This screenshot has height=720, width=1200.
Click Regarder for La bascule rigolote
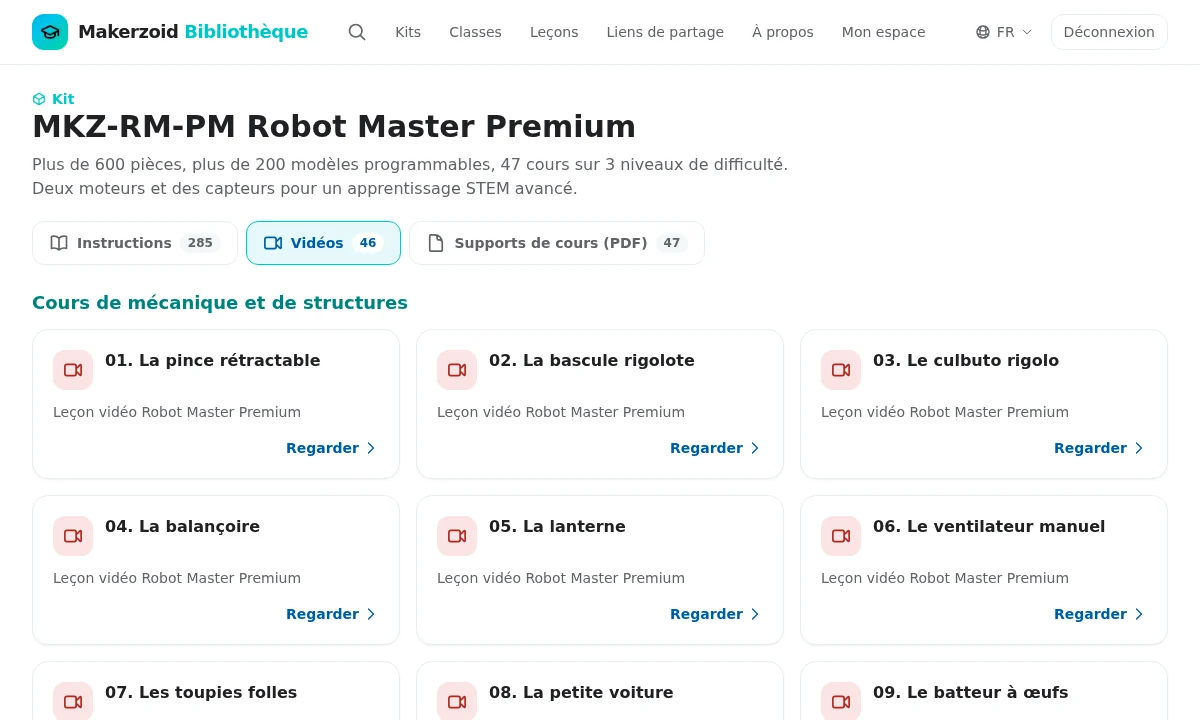click(x=716, y=448)
